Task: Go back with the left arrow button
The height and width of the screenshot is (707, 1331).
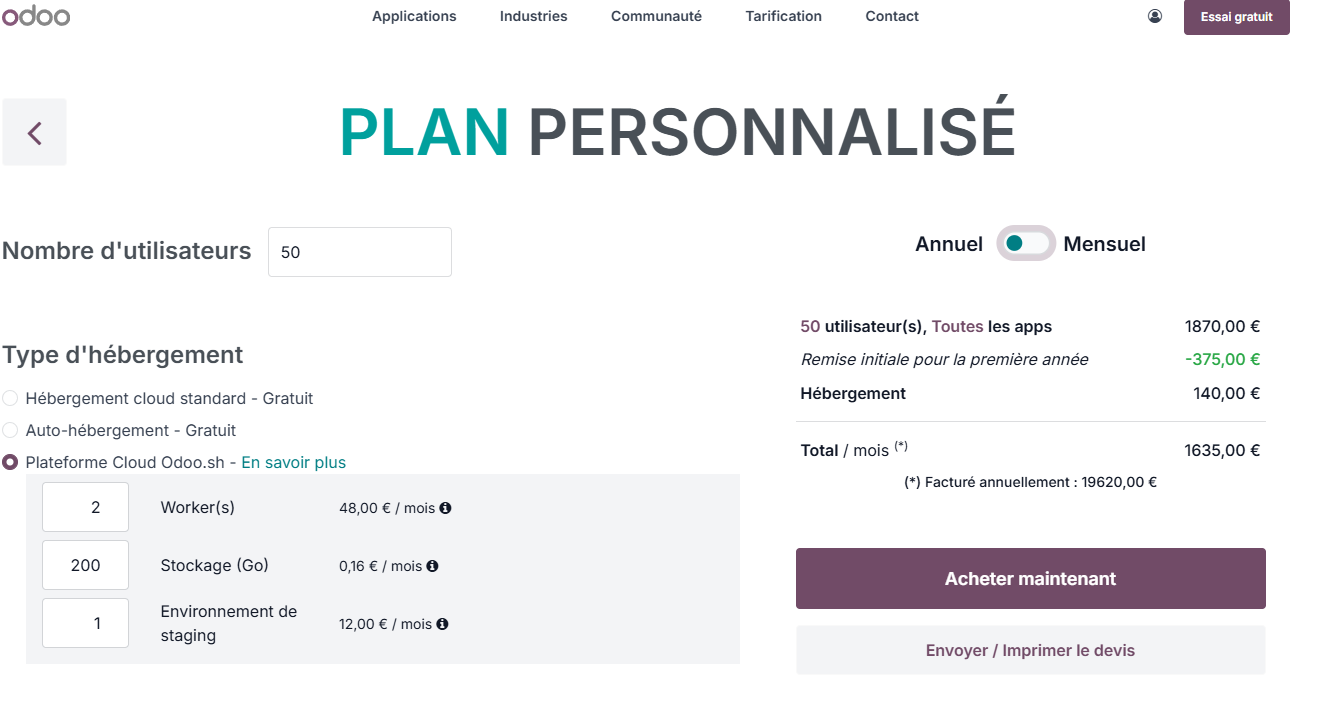Action: tap(35, 132)
